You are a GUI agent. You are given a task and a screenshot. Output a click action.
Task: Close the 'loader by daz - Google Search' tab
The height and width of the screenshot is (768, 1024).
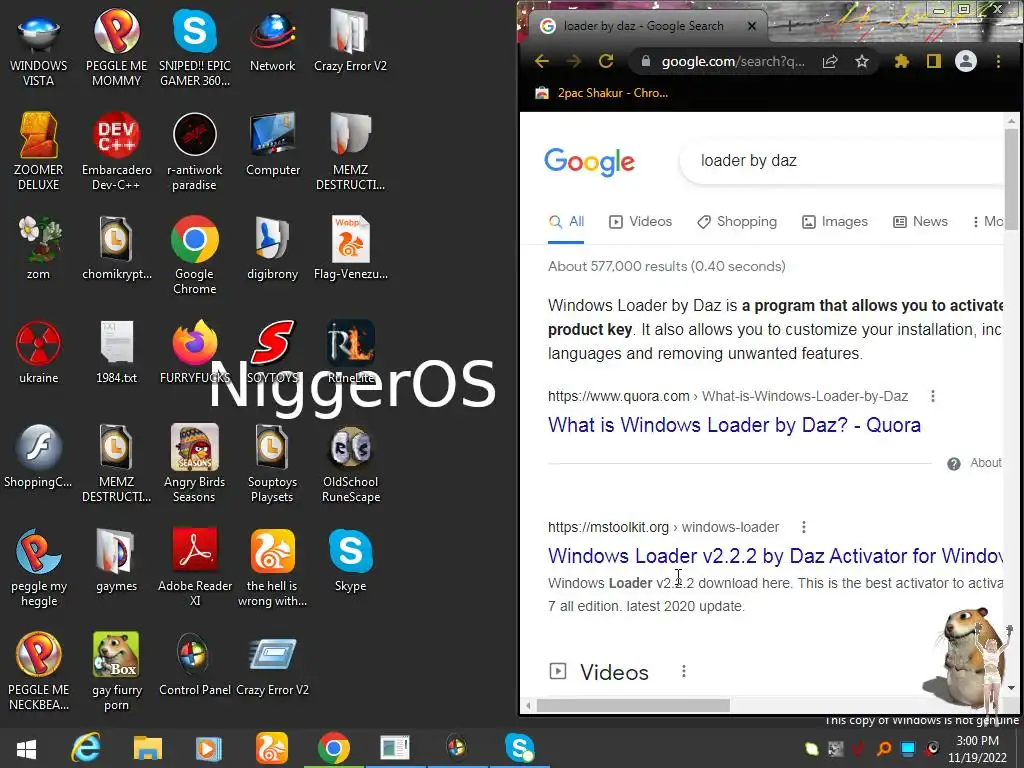click(752, 26)
